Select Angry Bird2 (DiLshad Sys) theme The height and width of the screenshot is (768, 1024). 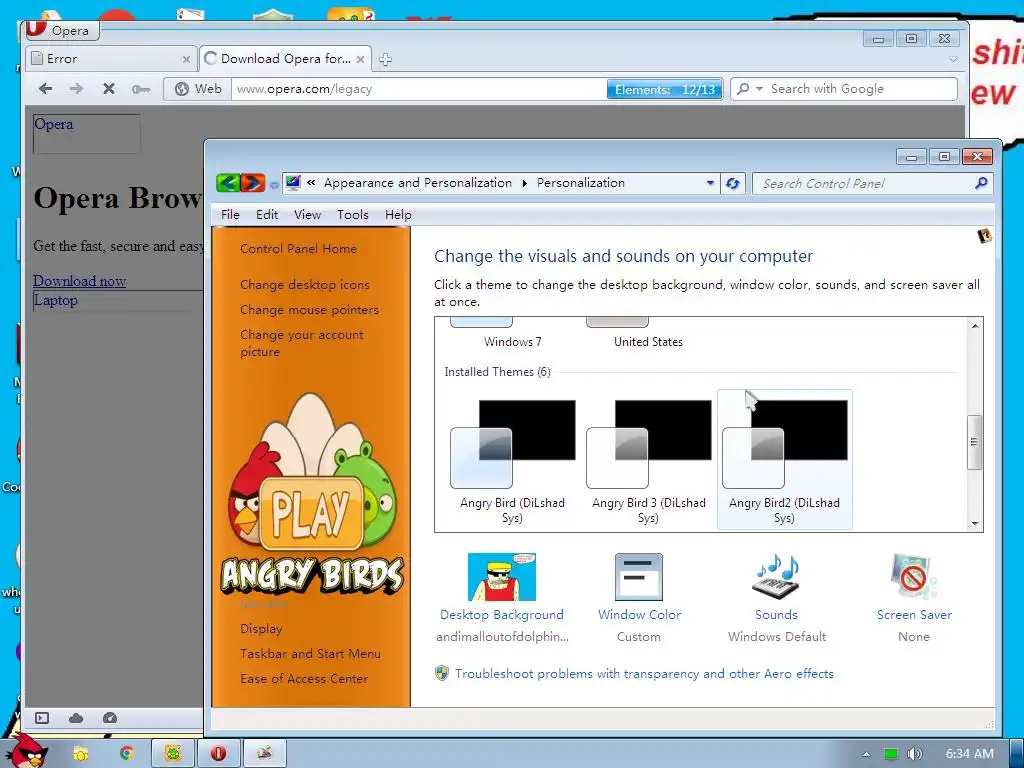(784, 460)
